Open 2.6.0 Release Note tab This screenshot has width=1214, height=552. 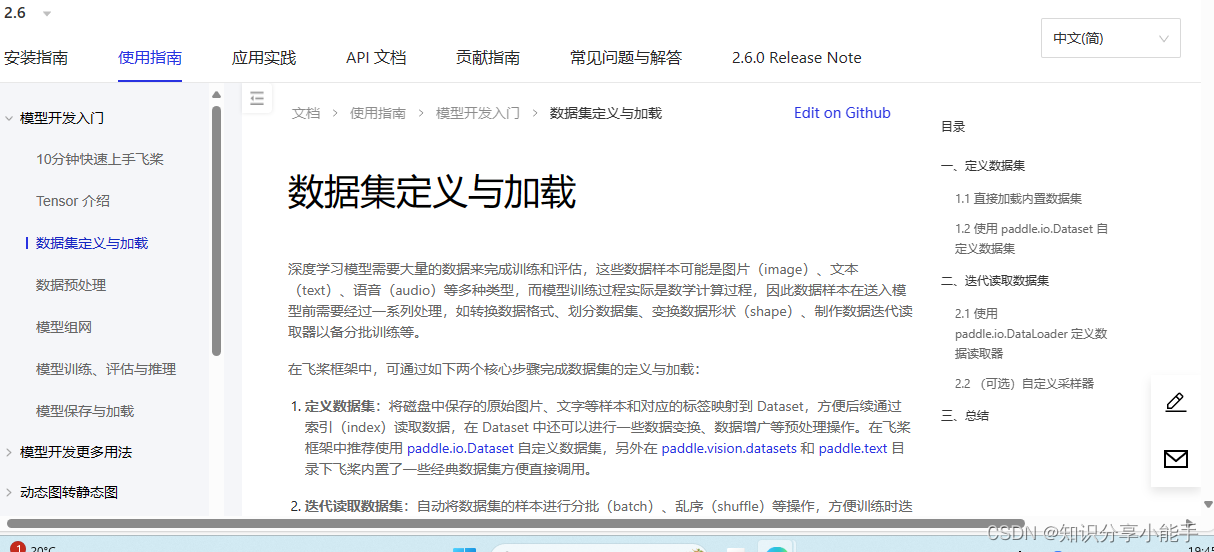(x=797, y=58)
